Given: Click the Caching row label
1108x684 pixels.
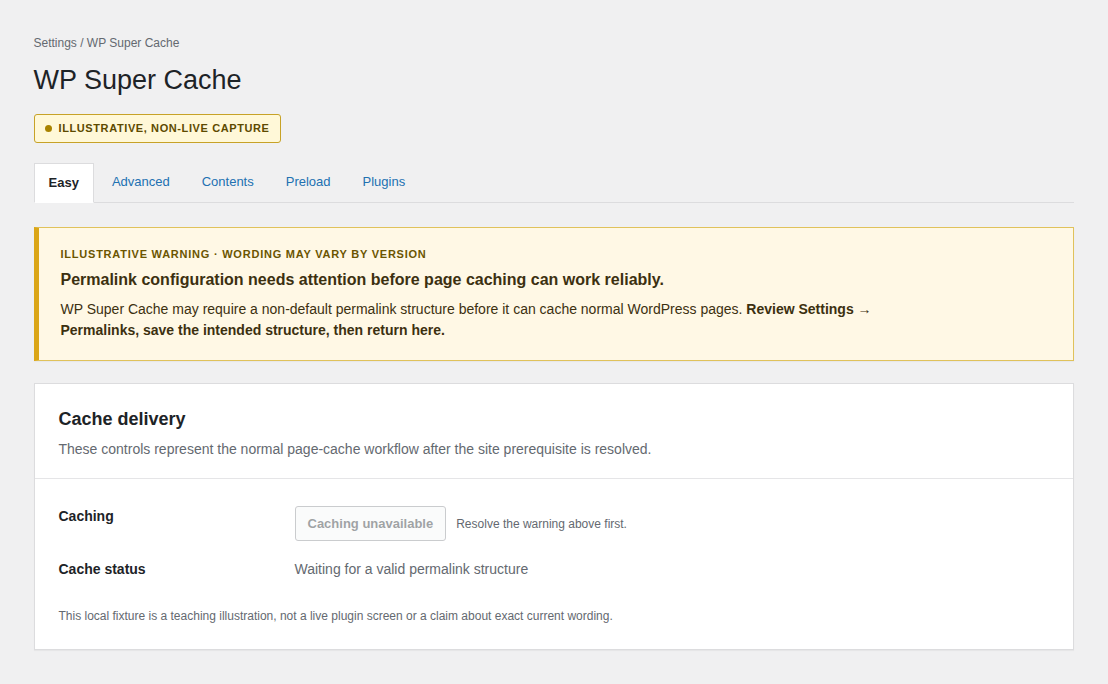Looking at the screenshot, I should (86, 517).
